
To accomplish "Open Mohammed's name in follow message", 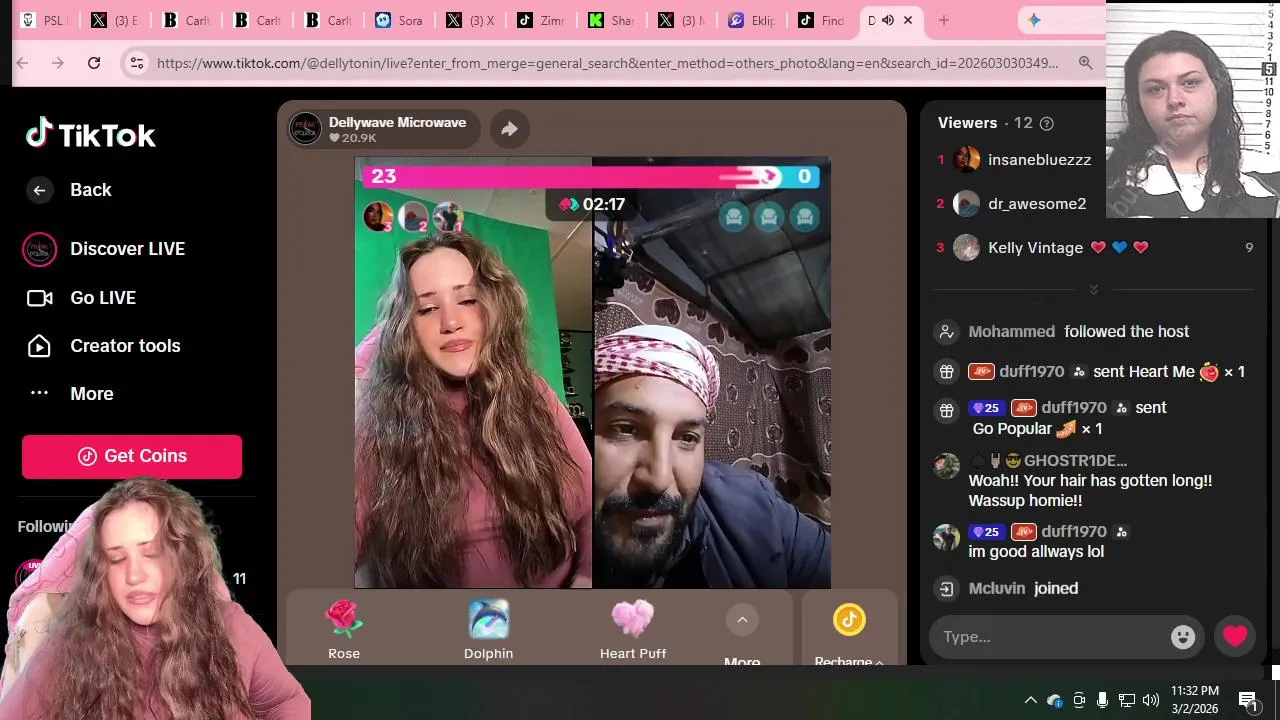I will [1011, 332].
